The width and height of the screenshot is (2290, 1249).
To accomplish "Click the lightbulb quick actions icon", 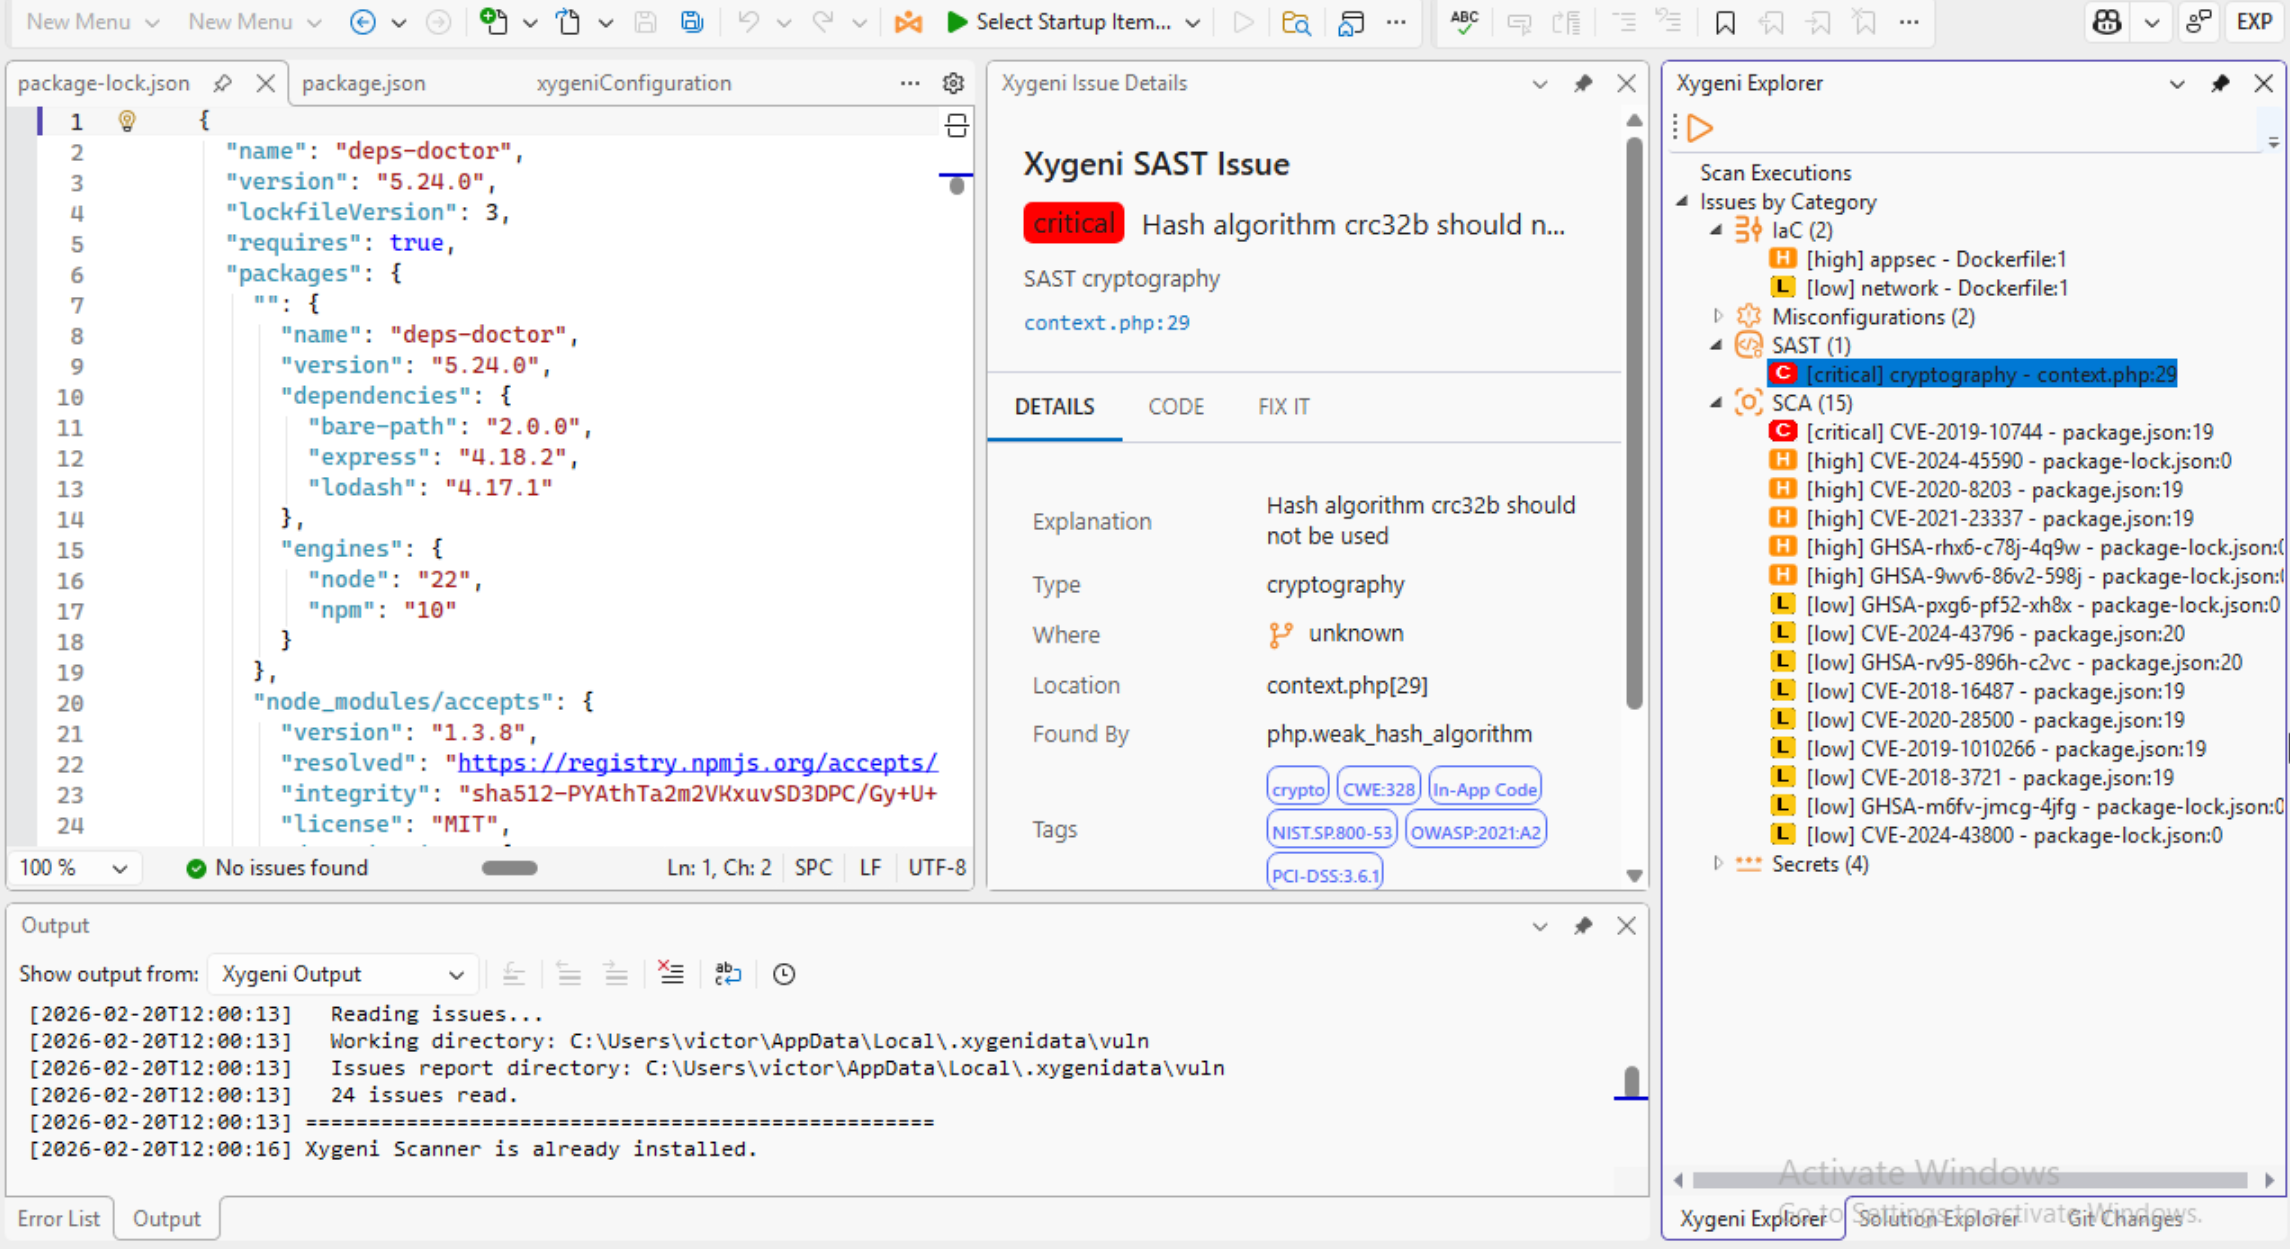I will 127,121.
